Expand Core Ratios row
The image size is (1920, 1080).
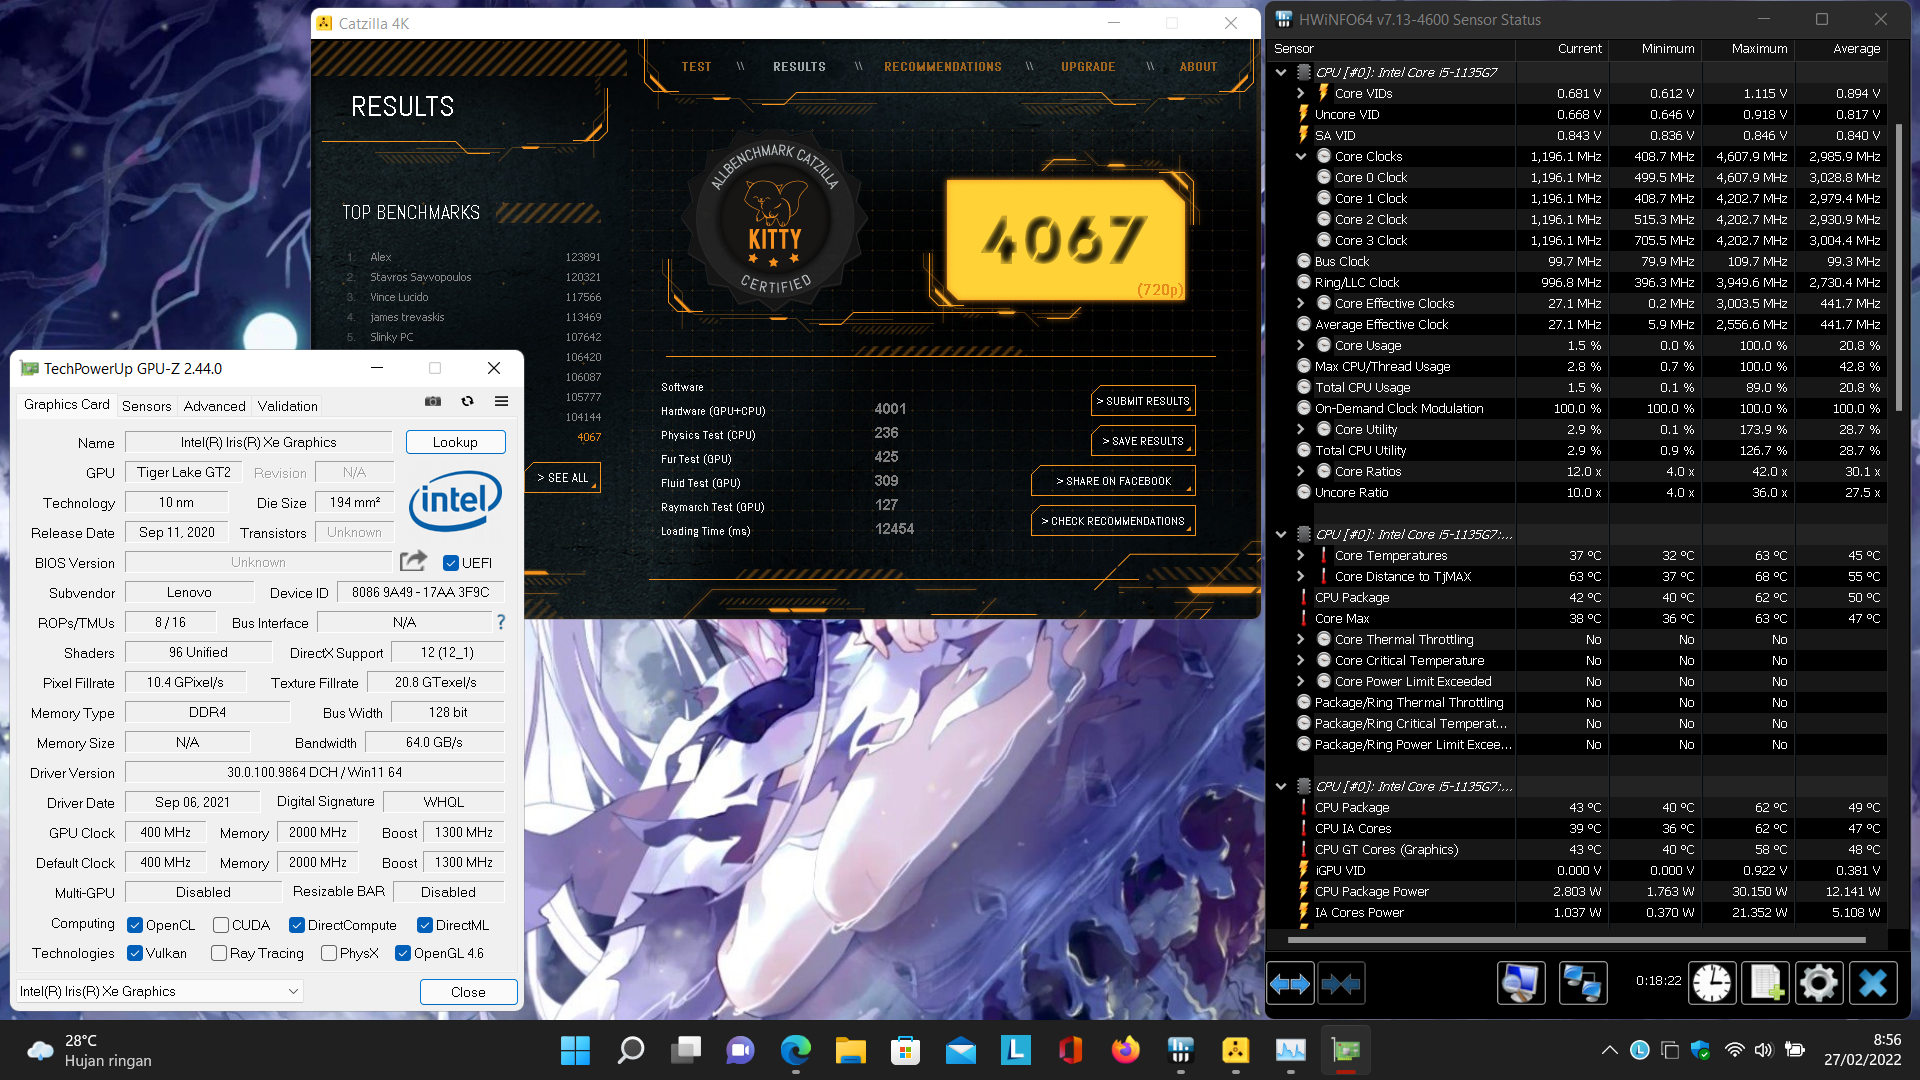pos(1301,471)
